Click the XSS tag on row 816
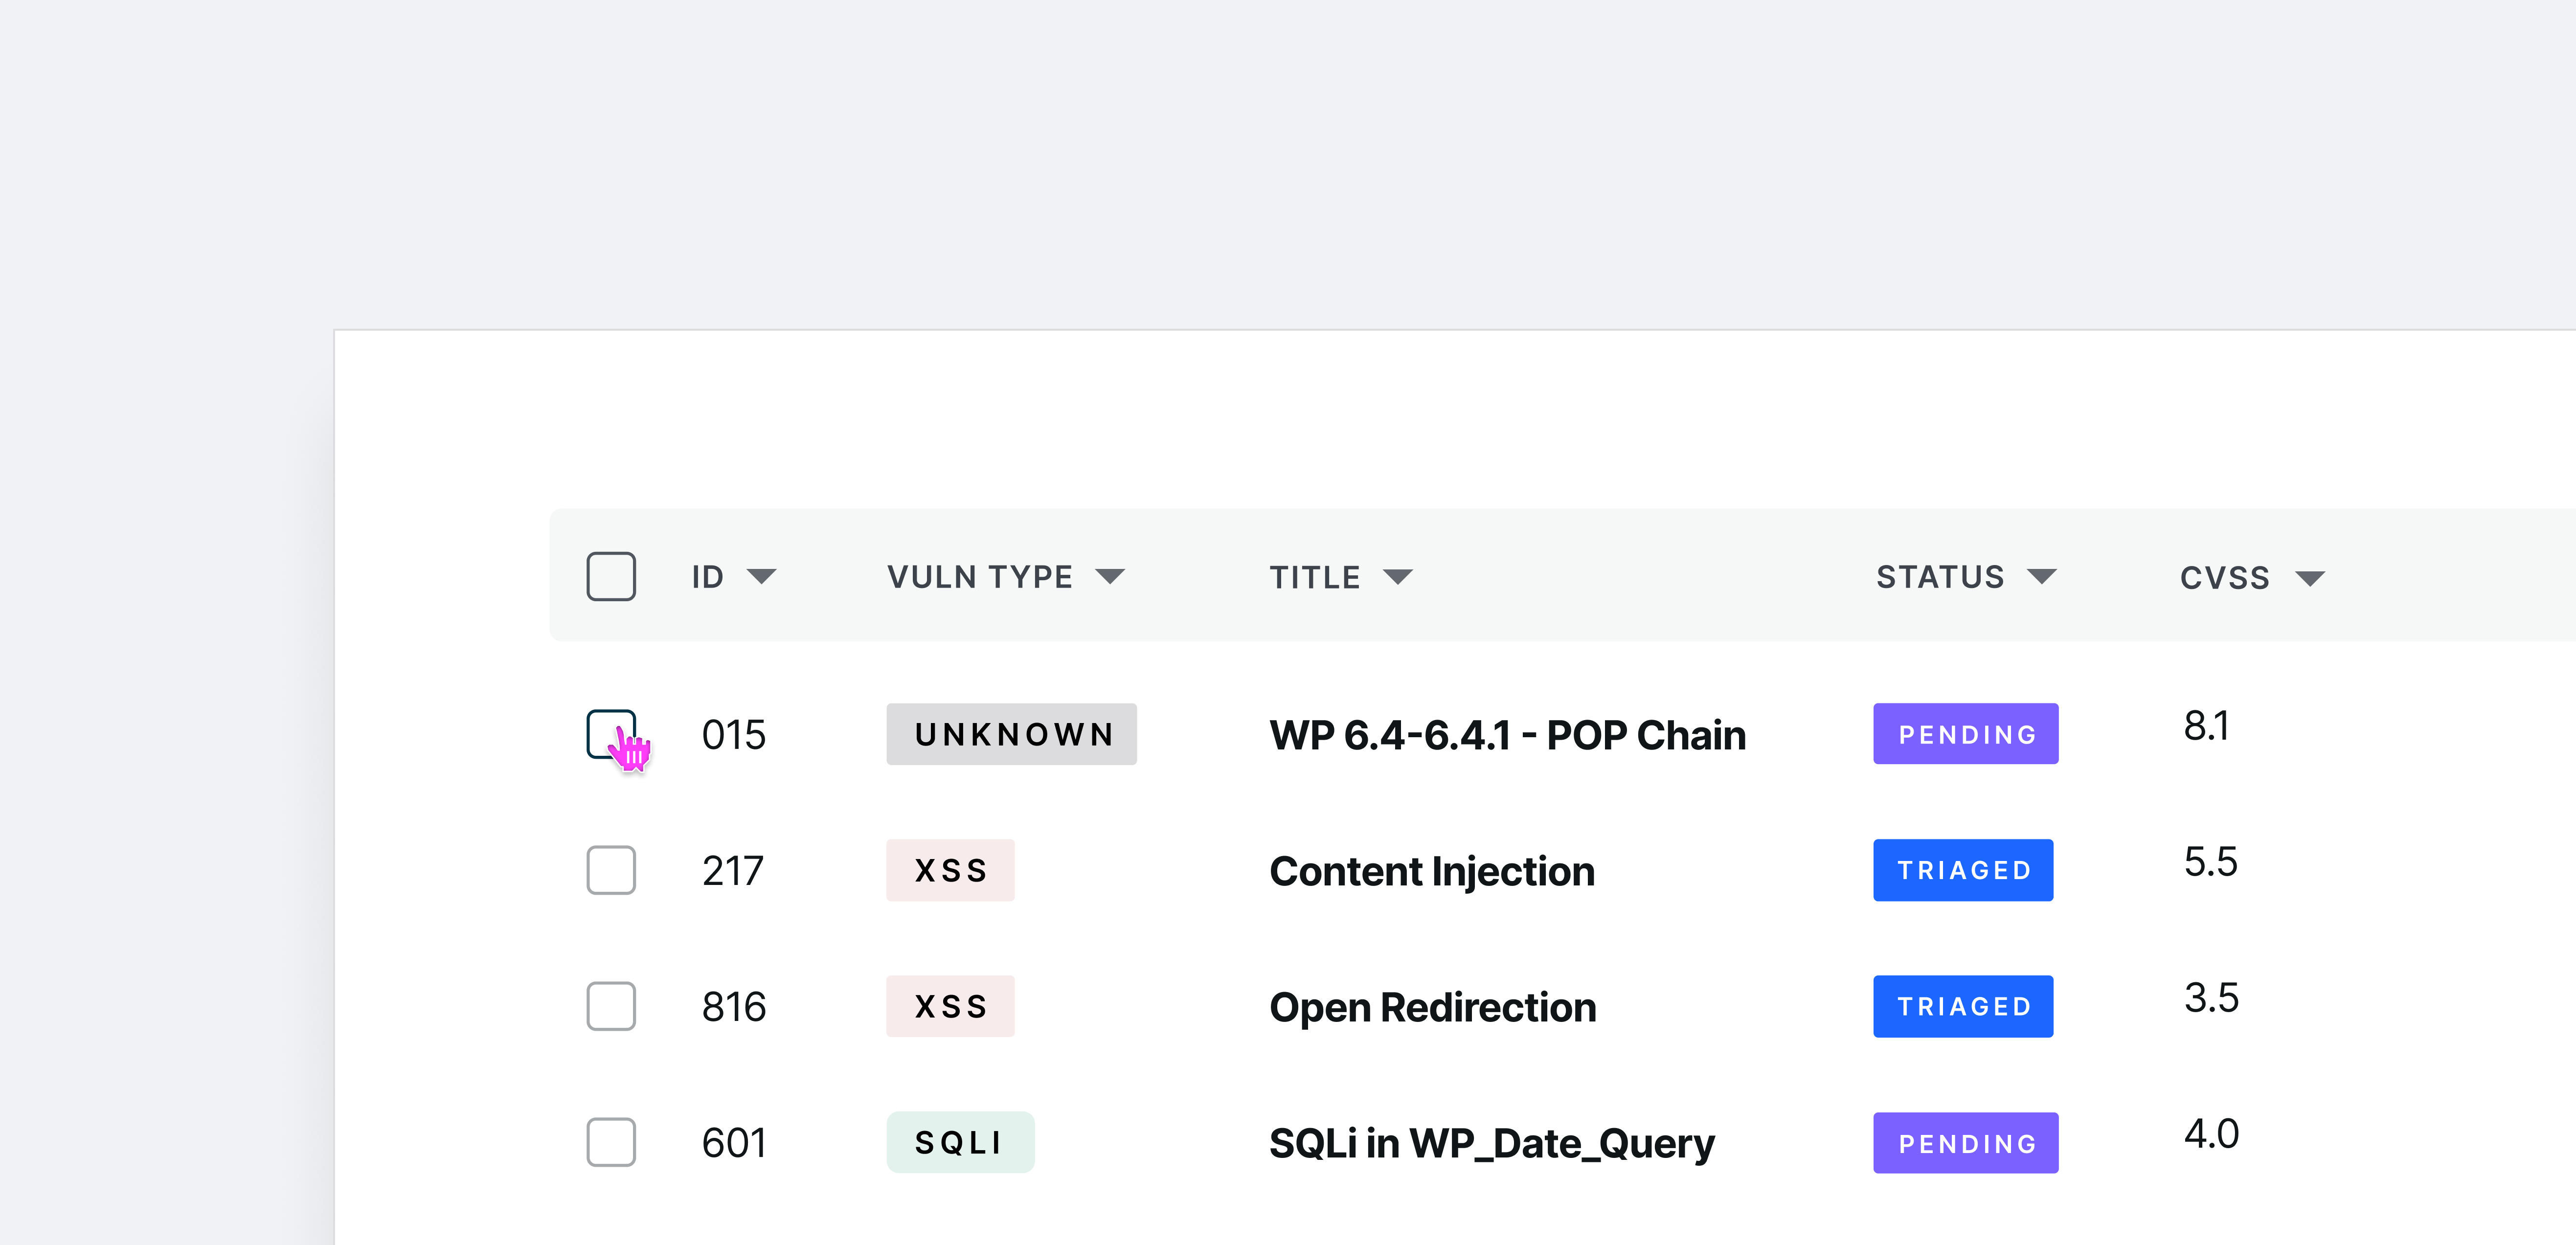The image size is (2576, 1245). point(950,1006)
